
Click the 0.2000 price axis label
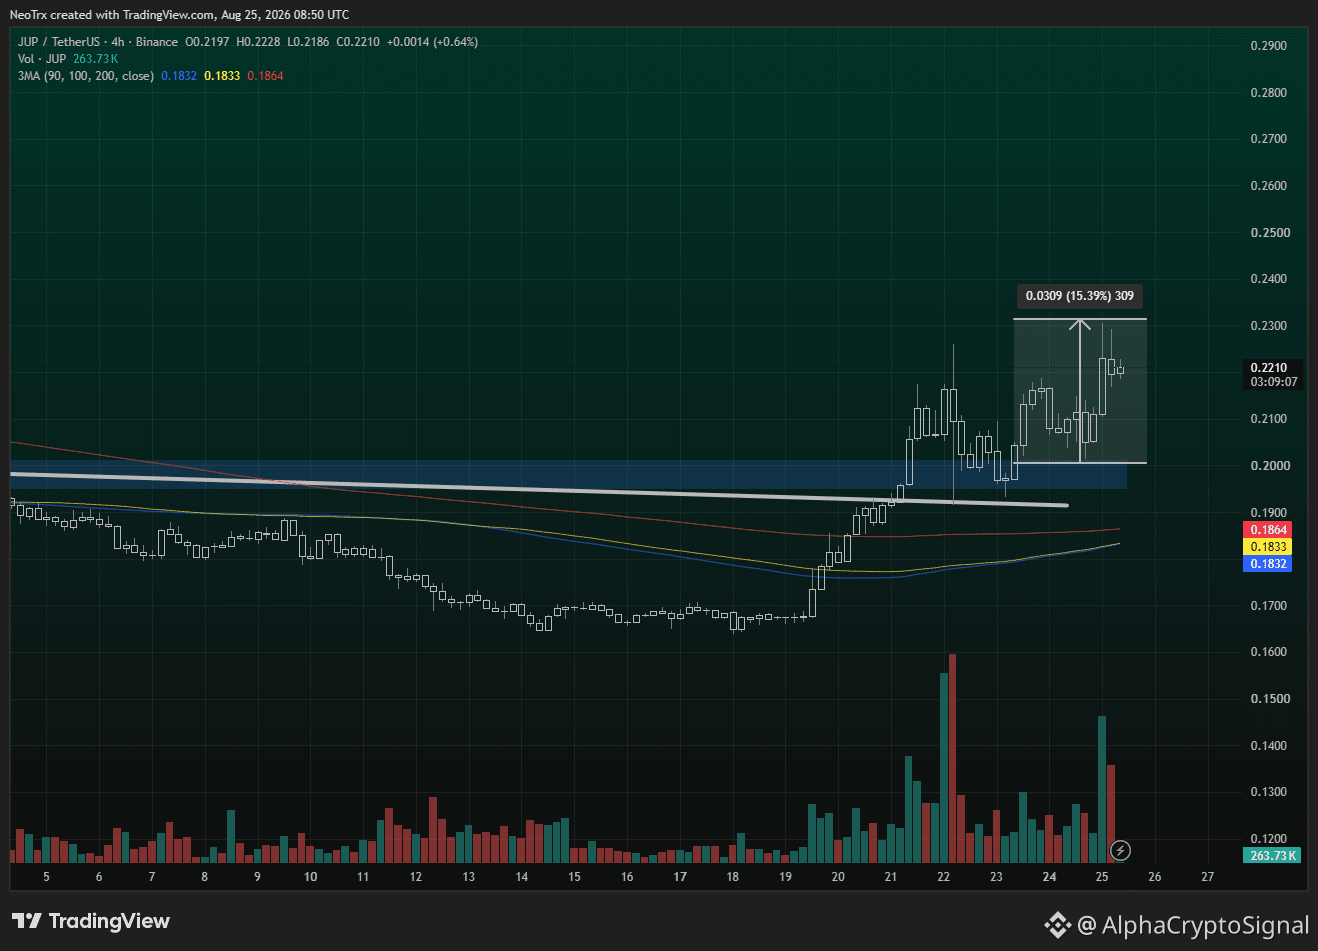click(1269, 466)
